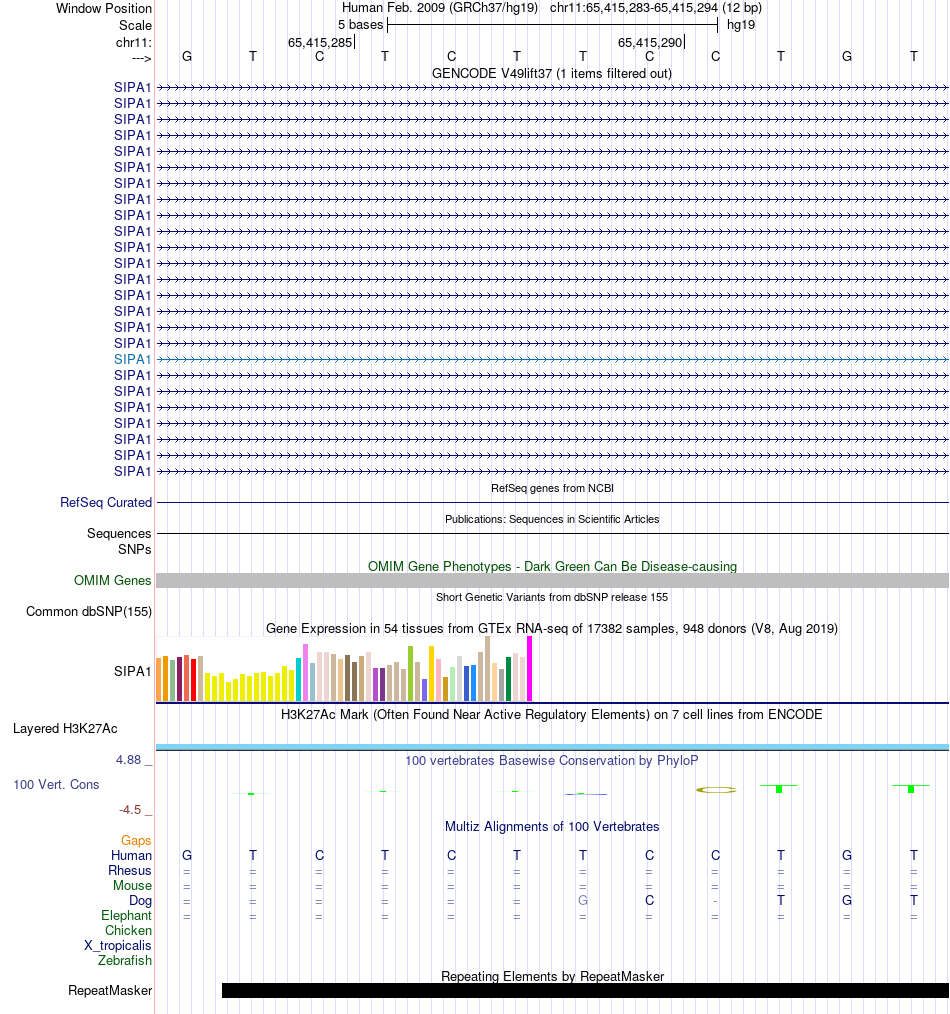This screenshot has width=950, height=1014.
Task: Click the dark green bar in GTEx chart
Action: 508,679
